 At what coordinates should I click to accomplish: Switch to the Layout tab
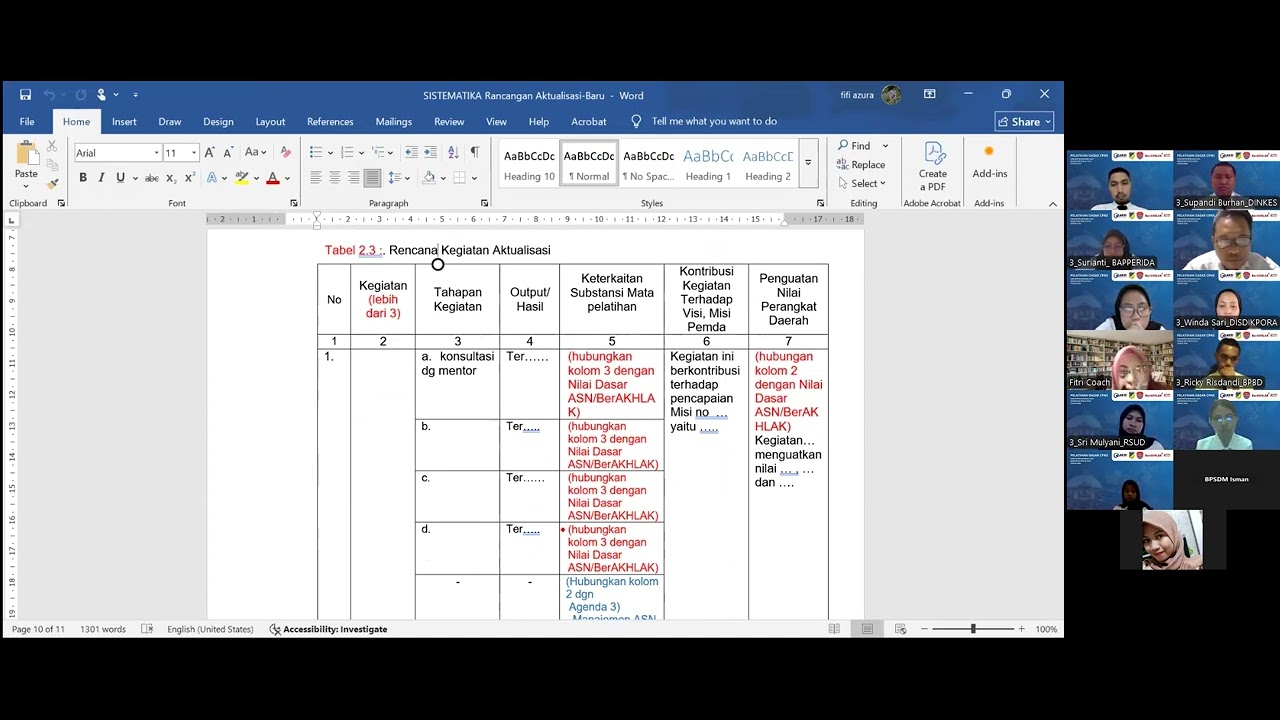tap(270, 122)
